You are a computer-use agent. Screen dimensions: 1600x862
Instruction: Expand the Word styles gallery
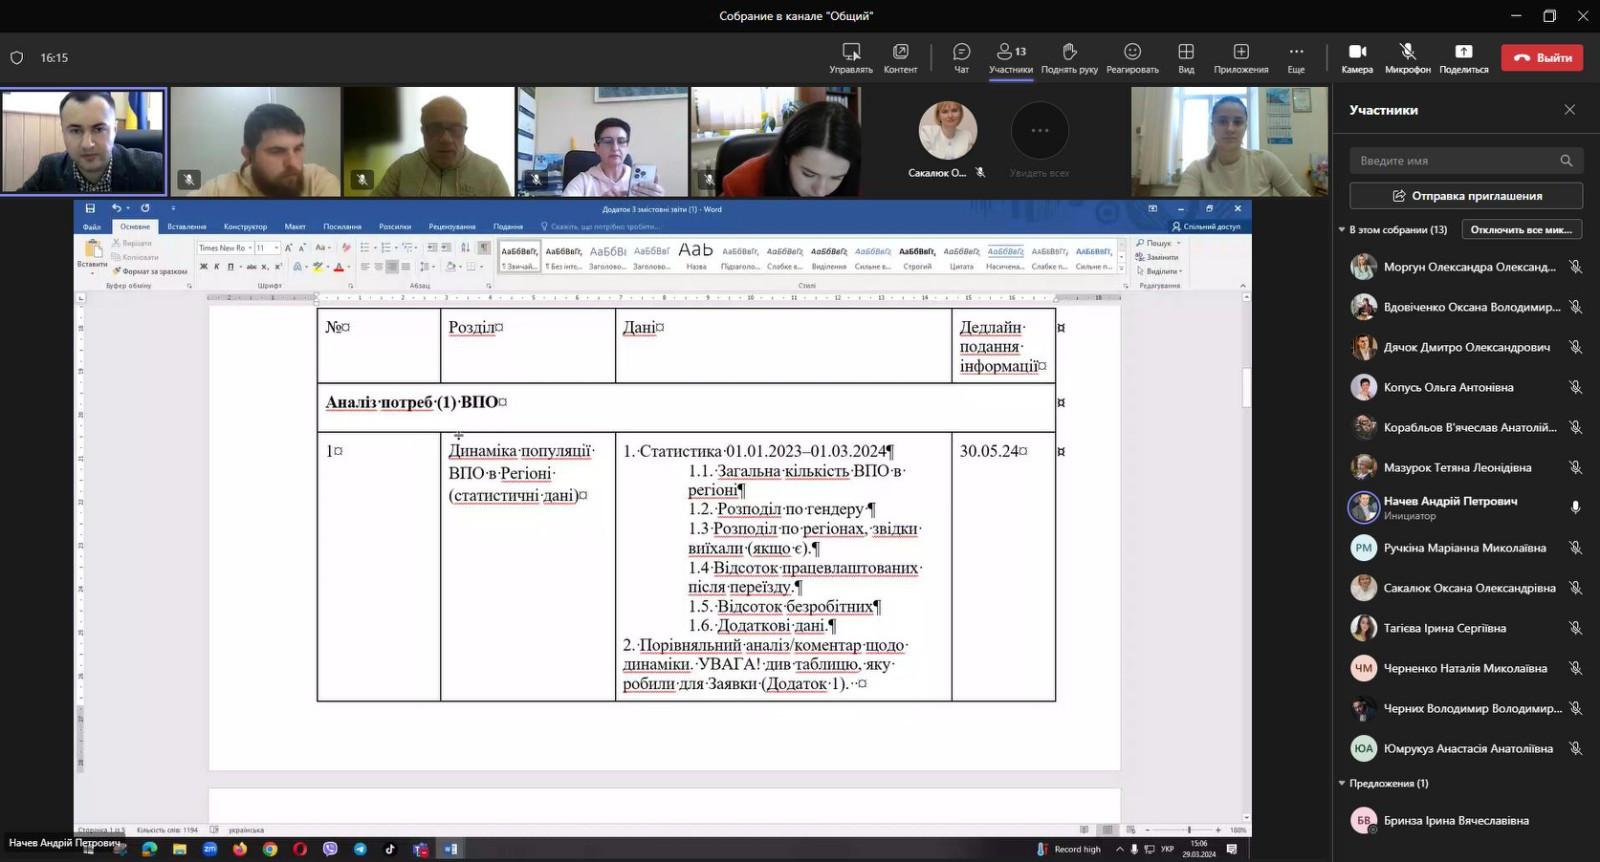pyautogui.click(x=1121, y=270)
